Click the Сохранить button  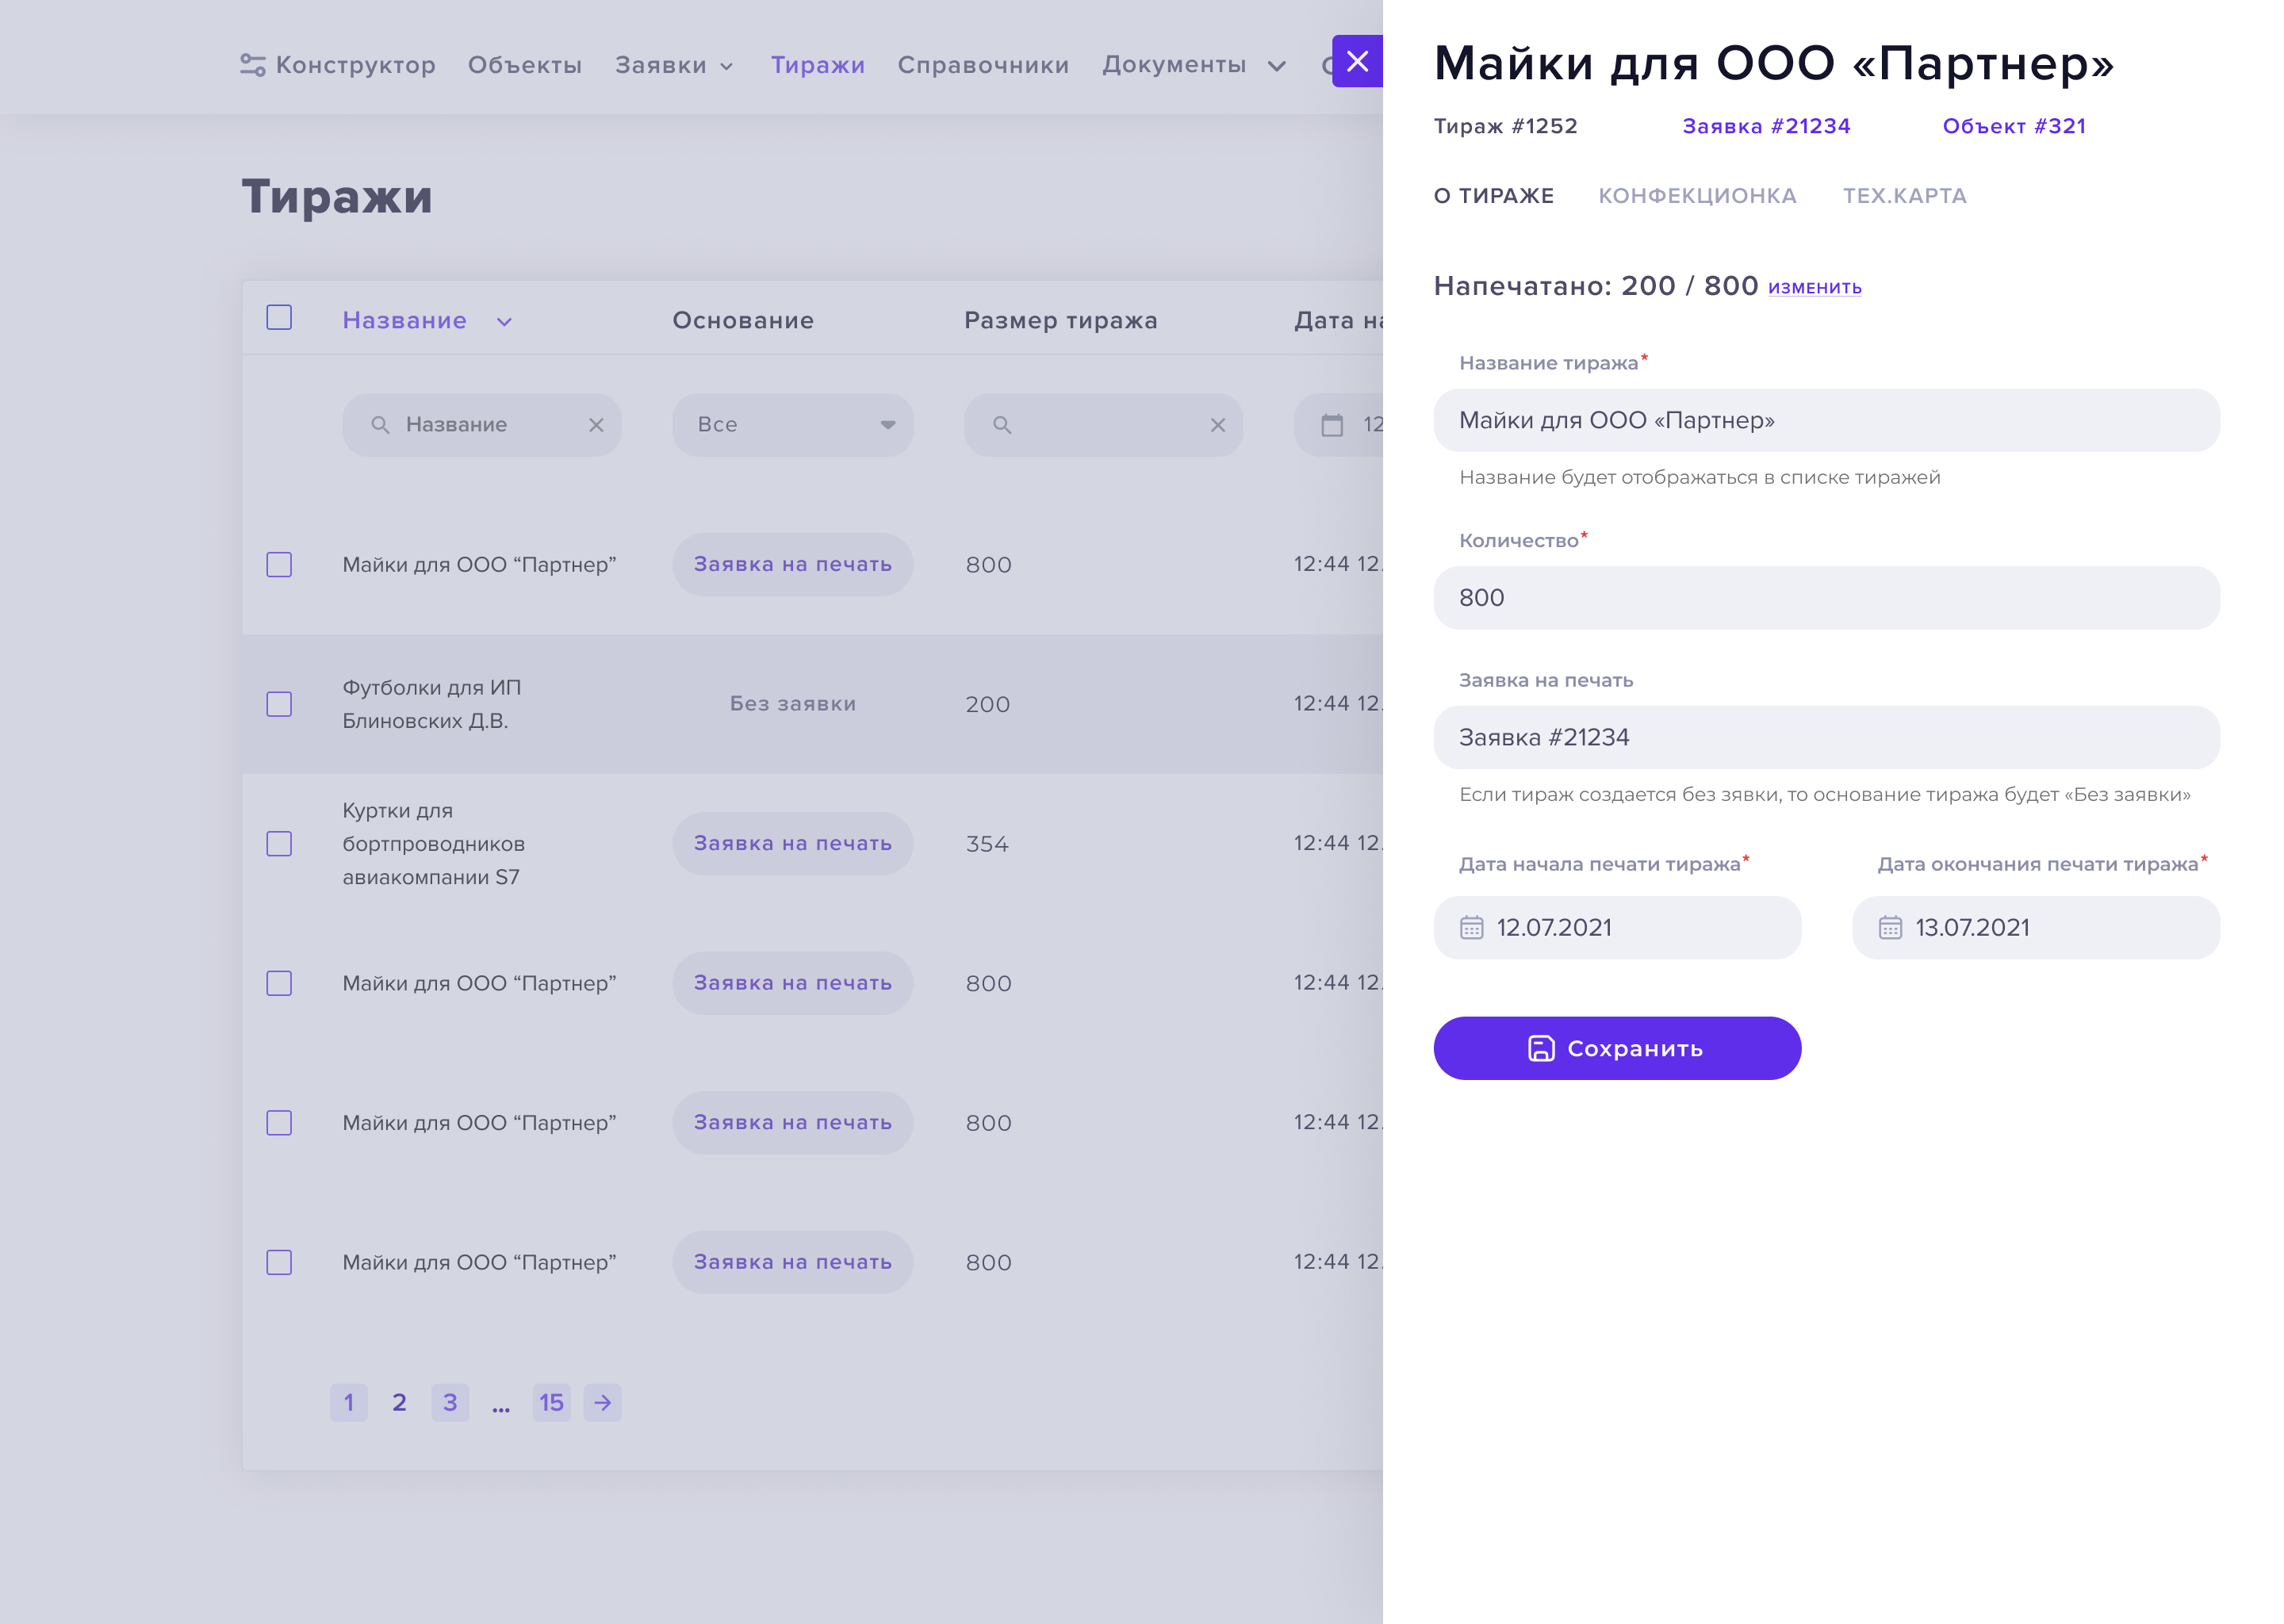click(x=1616, y=1048)
